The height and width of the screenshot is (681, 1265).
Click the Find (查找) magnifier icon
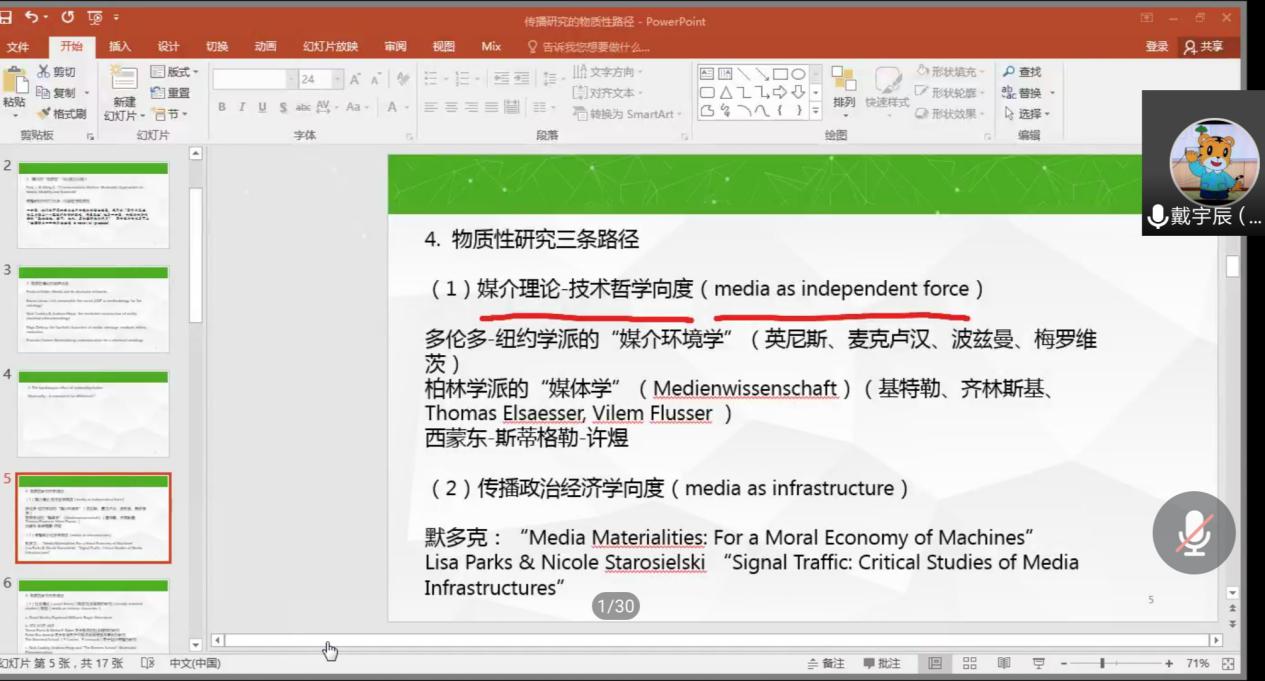pyautogui.click(x=1009, y=72)
